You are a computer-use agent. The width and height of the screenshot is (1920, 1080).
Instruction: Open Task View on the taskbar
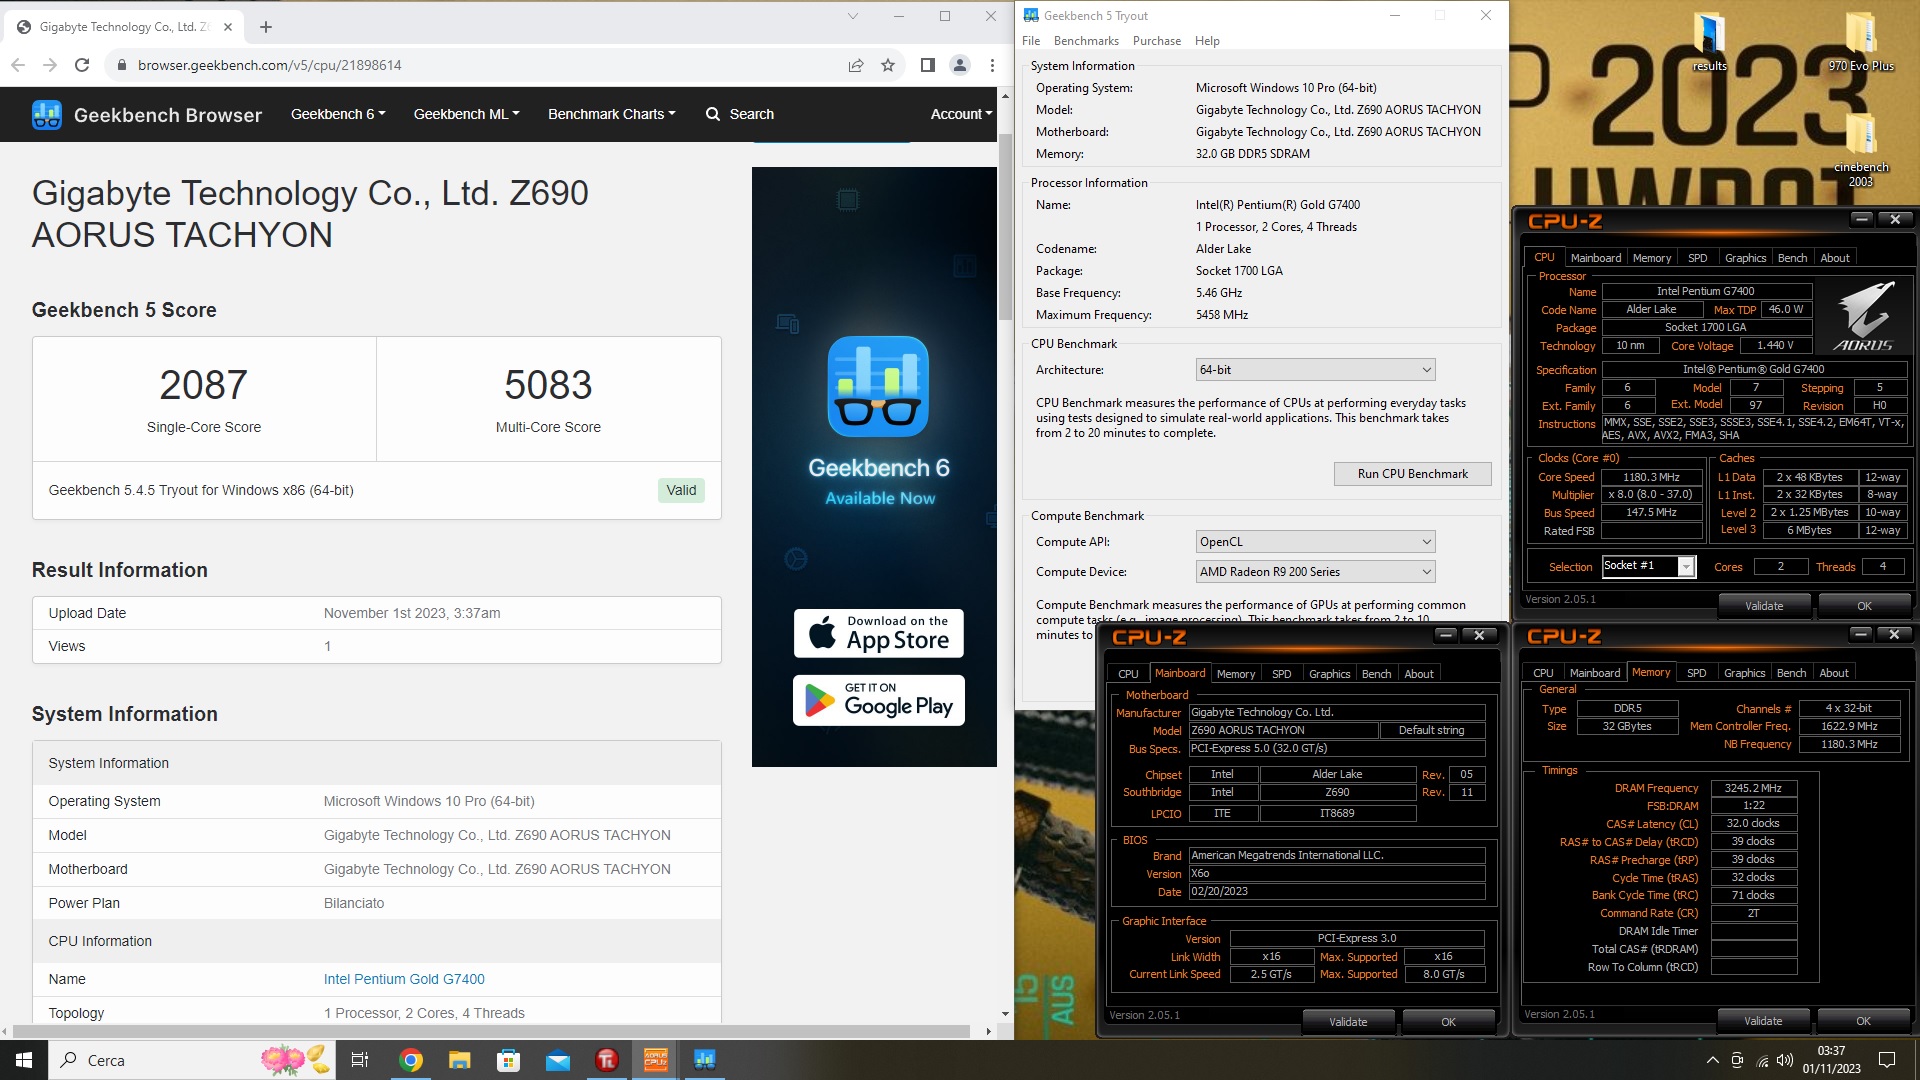360,1060
